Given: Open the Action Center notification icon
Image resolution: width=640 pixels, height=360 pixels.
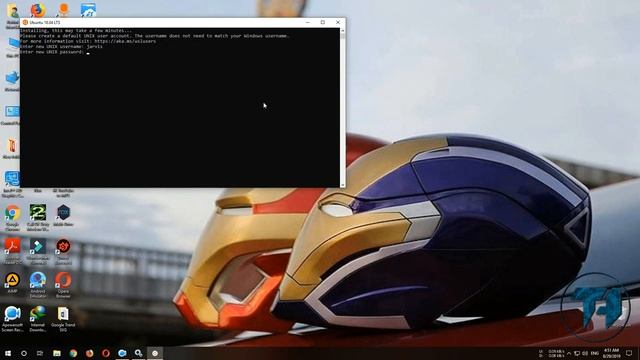Looking at the screenshot, I should pyautogui.click(x=629, y=353).
